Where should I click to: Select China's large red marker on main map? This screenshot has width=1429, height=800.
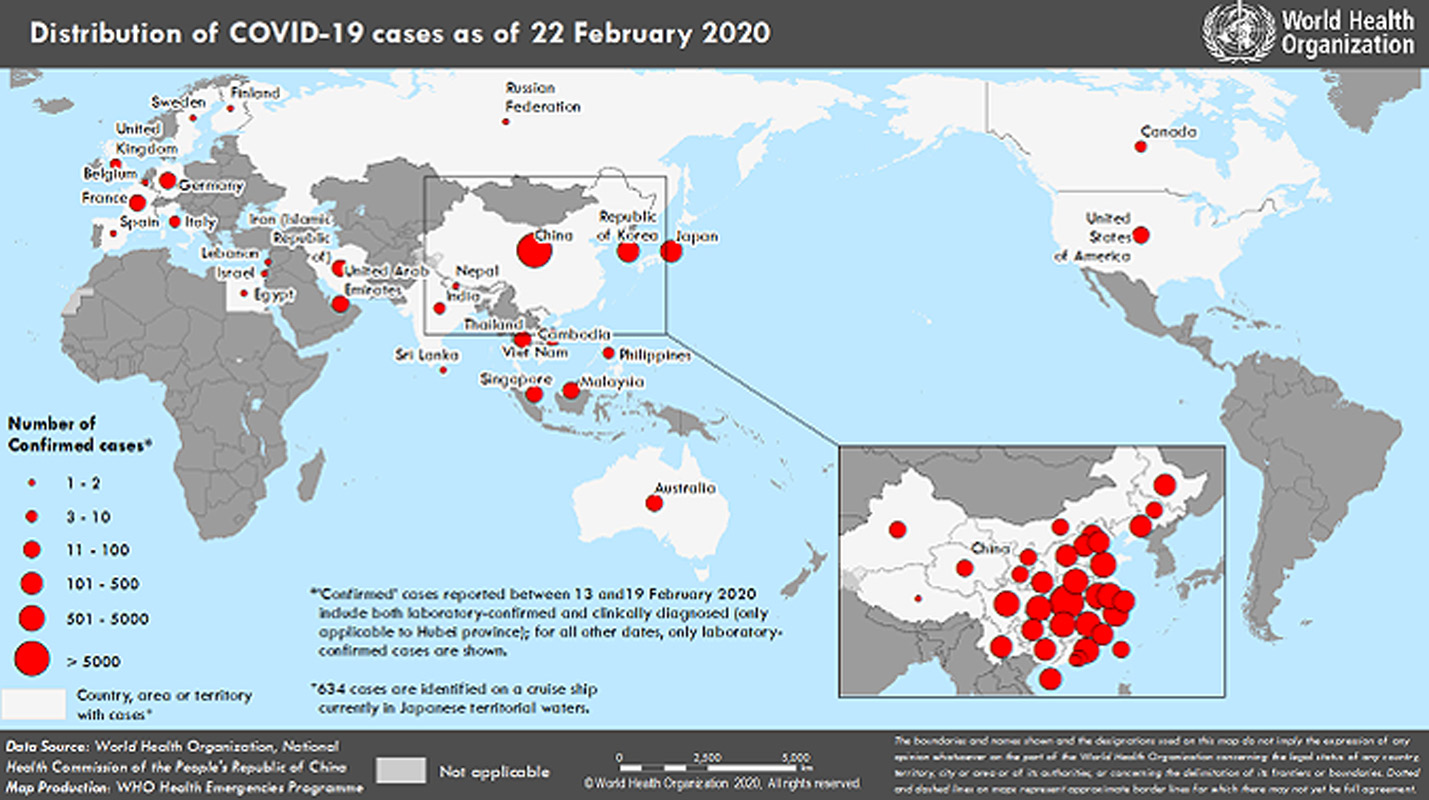point(534,251)
